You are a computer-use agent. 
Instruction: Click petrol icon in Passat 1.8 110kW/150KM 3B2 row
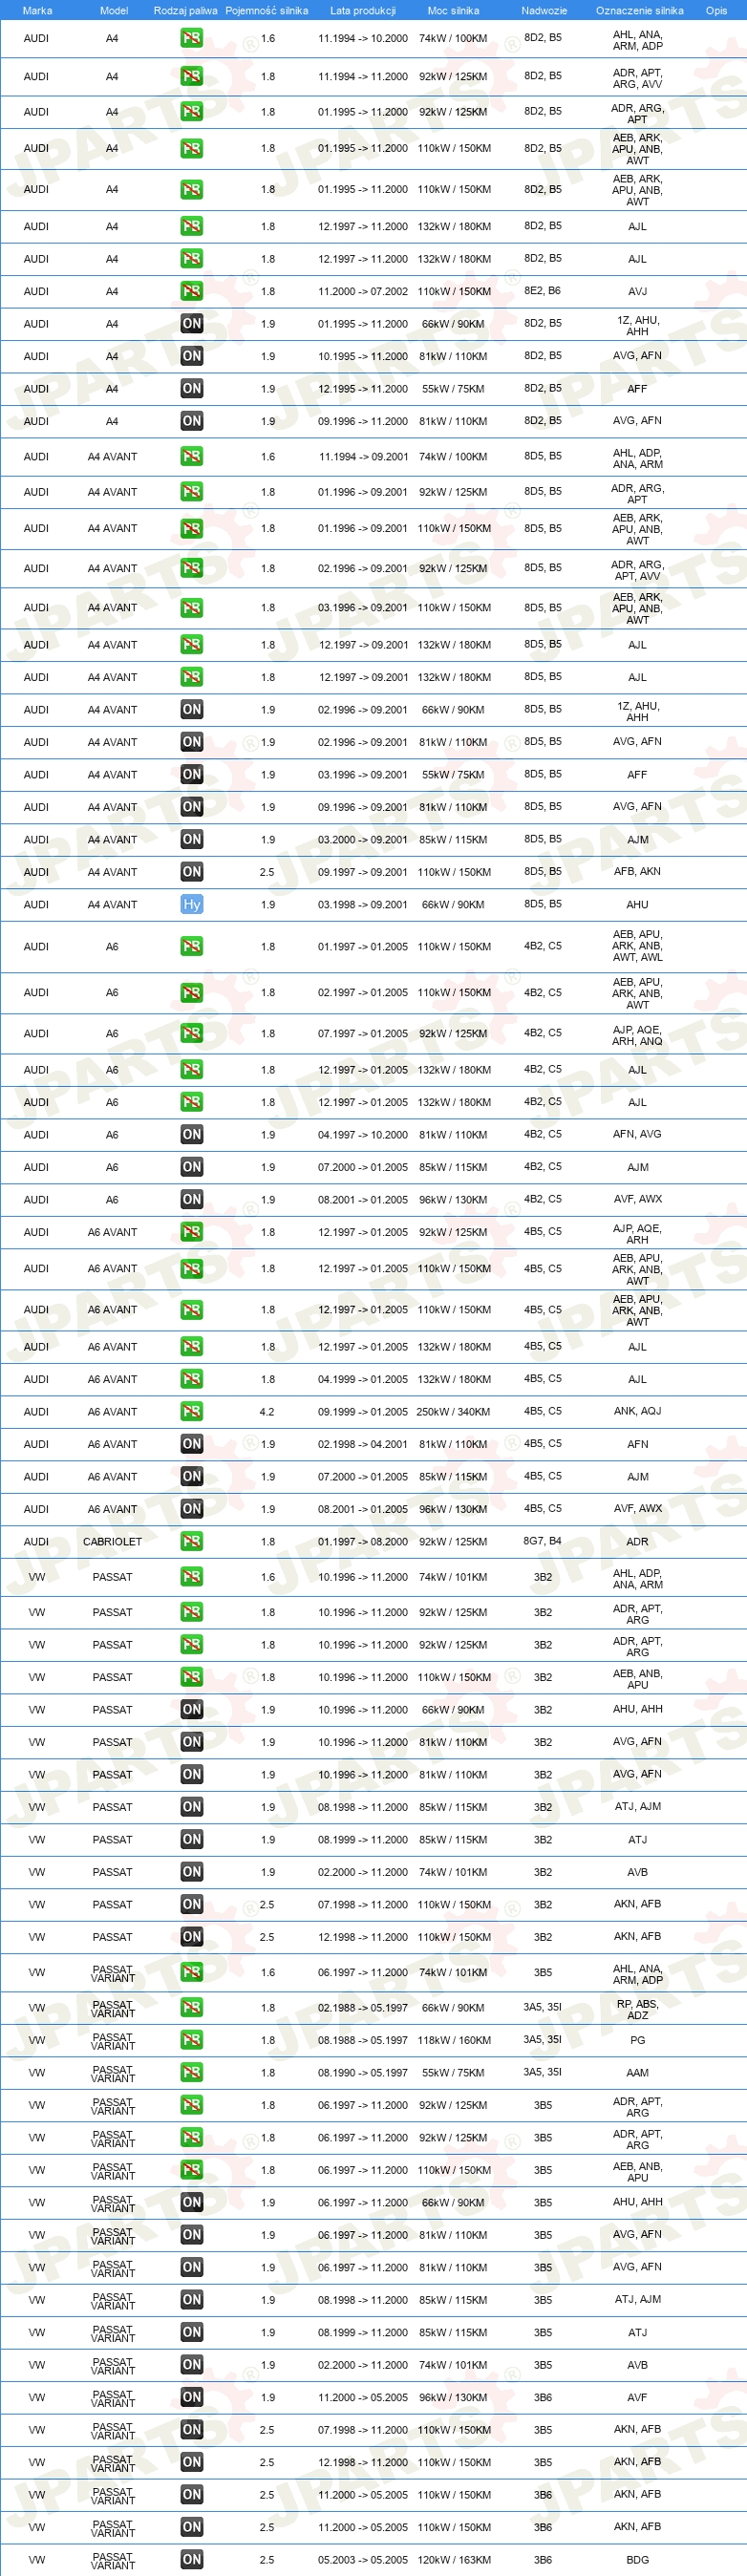tap(192, 1677)
